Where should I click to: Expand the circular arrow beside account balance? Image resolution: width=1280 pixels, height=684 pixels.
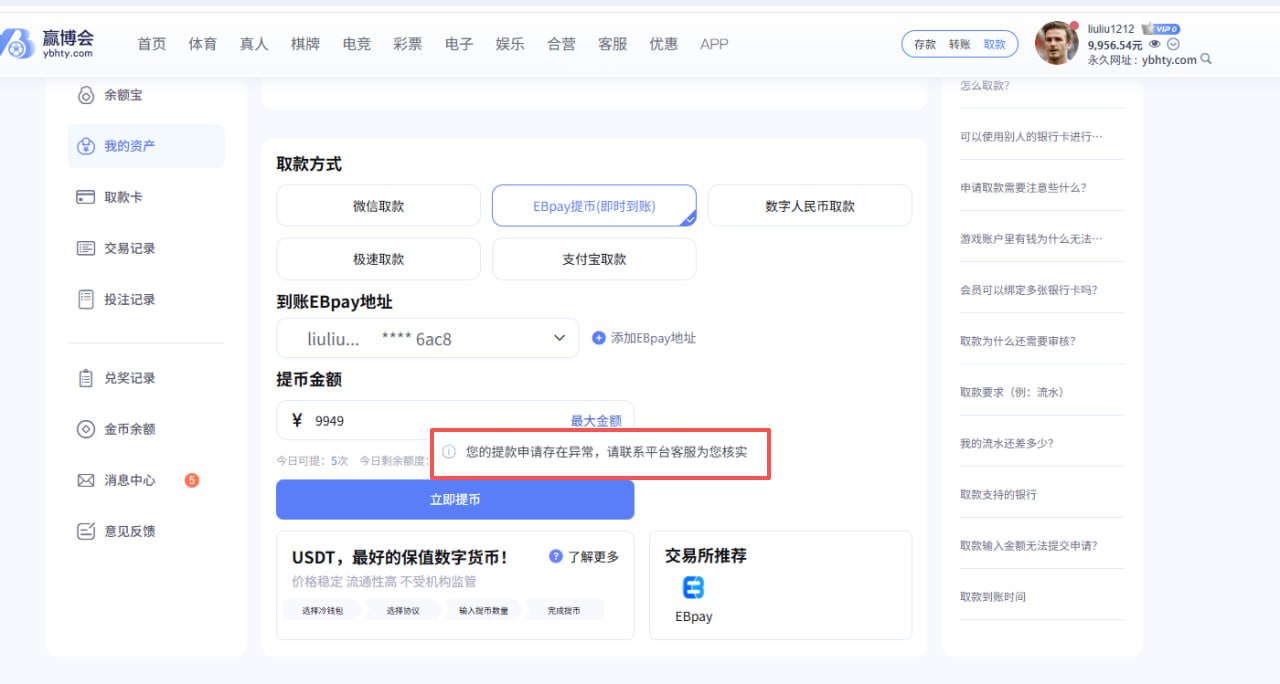(1173, 45)
